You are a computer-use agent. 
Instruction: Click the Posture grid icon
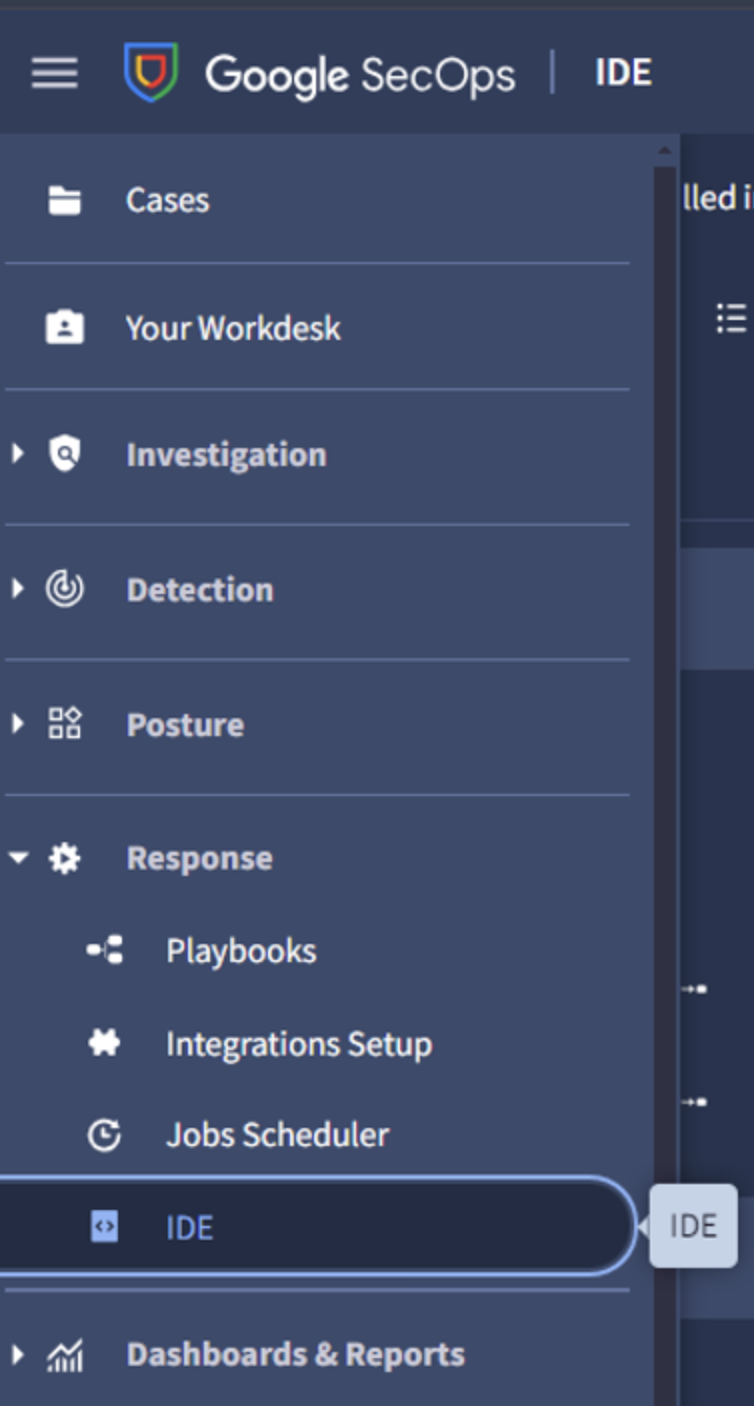pyautogui.click(x=65, y=724)
